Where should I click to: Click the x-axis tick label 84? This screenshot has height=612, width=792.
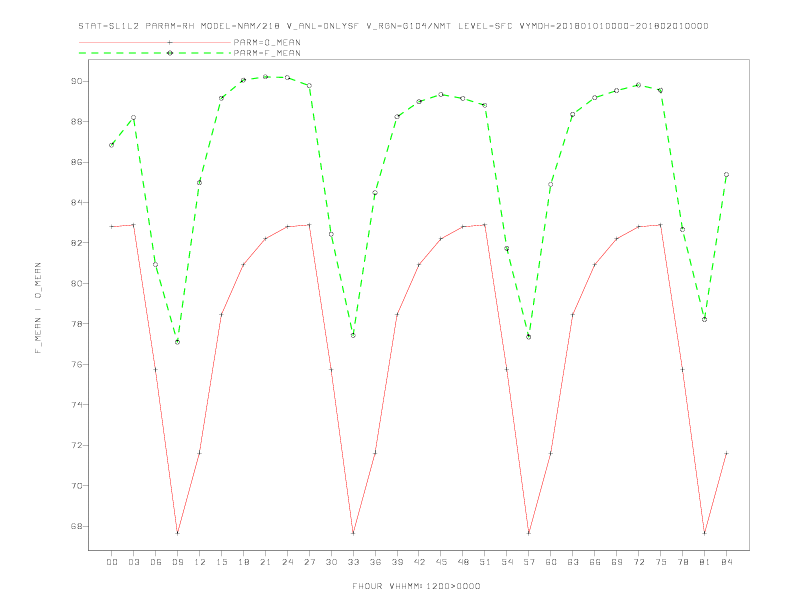pyautogui.click(x=726, y=562)
